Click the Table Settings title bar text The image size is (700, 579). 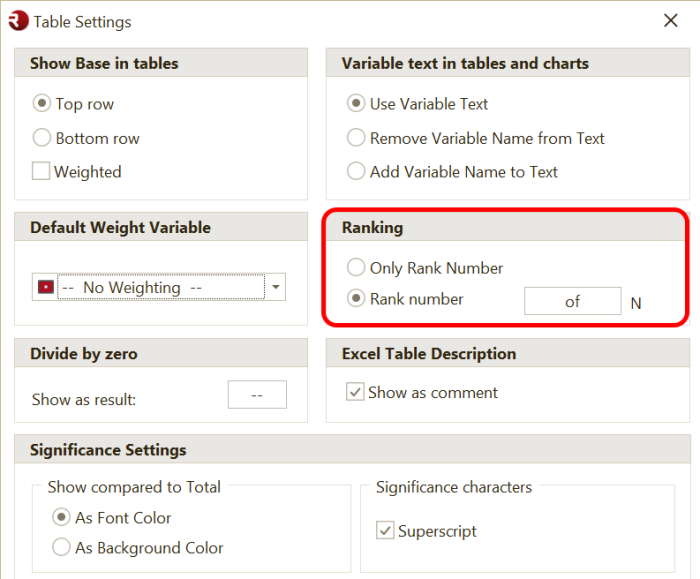pyautogui.click(x=83, y=21)
